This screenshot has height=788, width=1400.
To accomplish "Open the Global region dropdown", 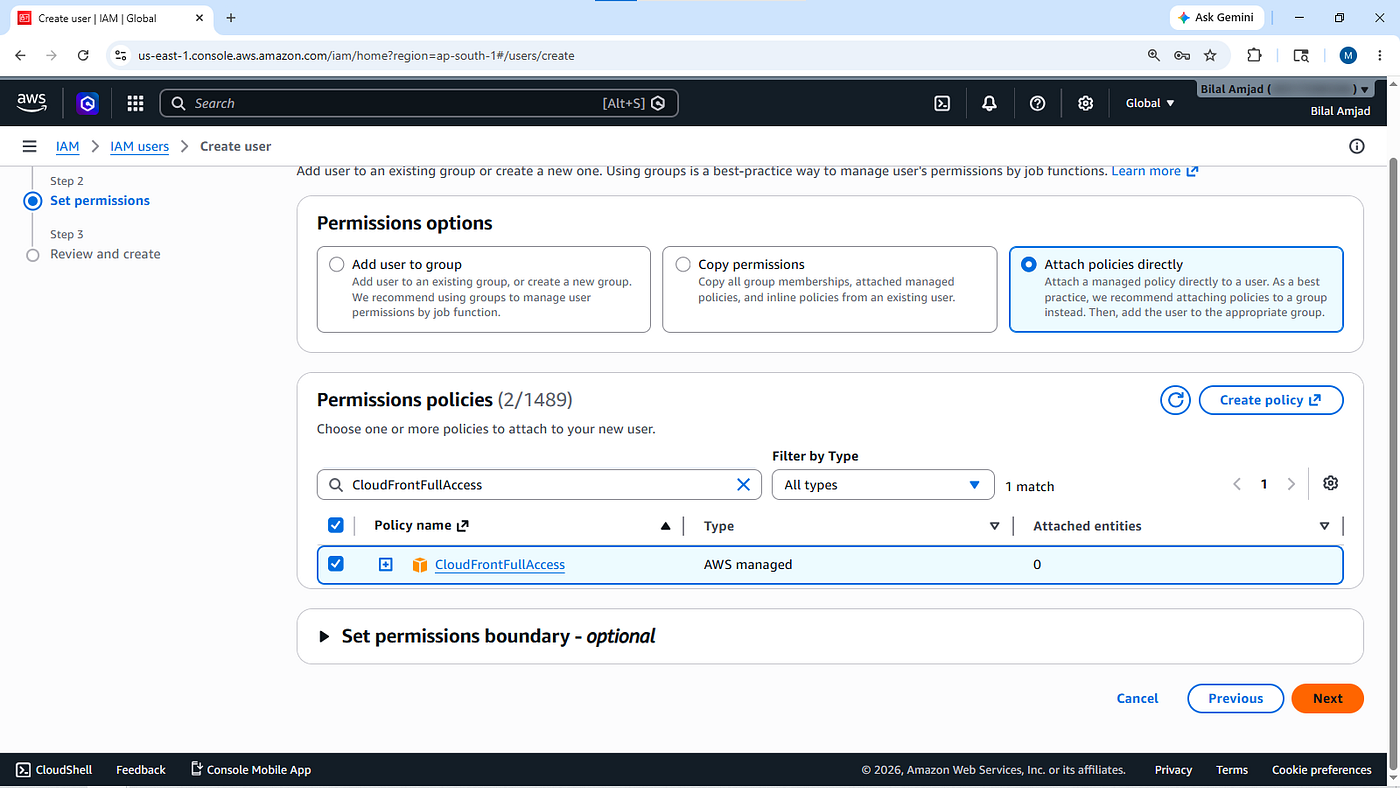I will click(x=1150, y=103).
